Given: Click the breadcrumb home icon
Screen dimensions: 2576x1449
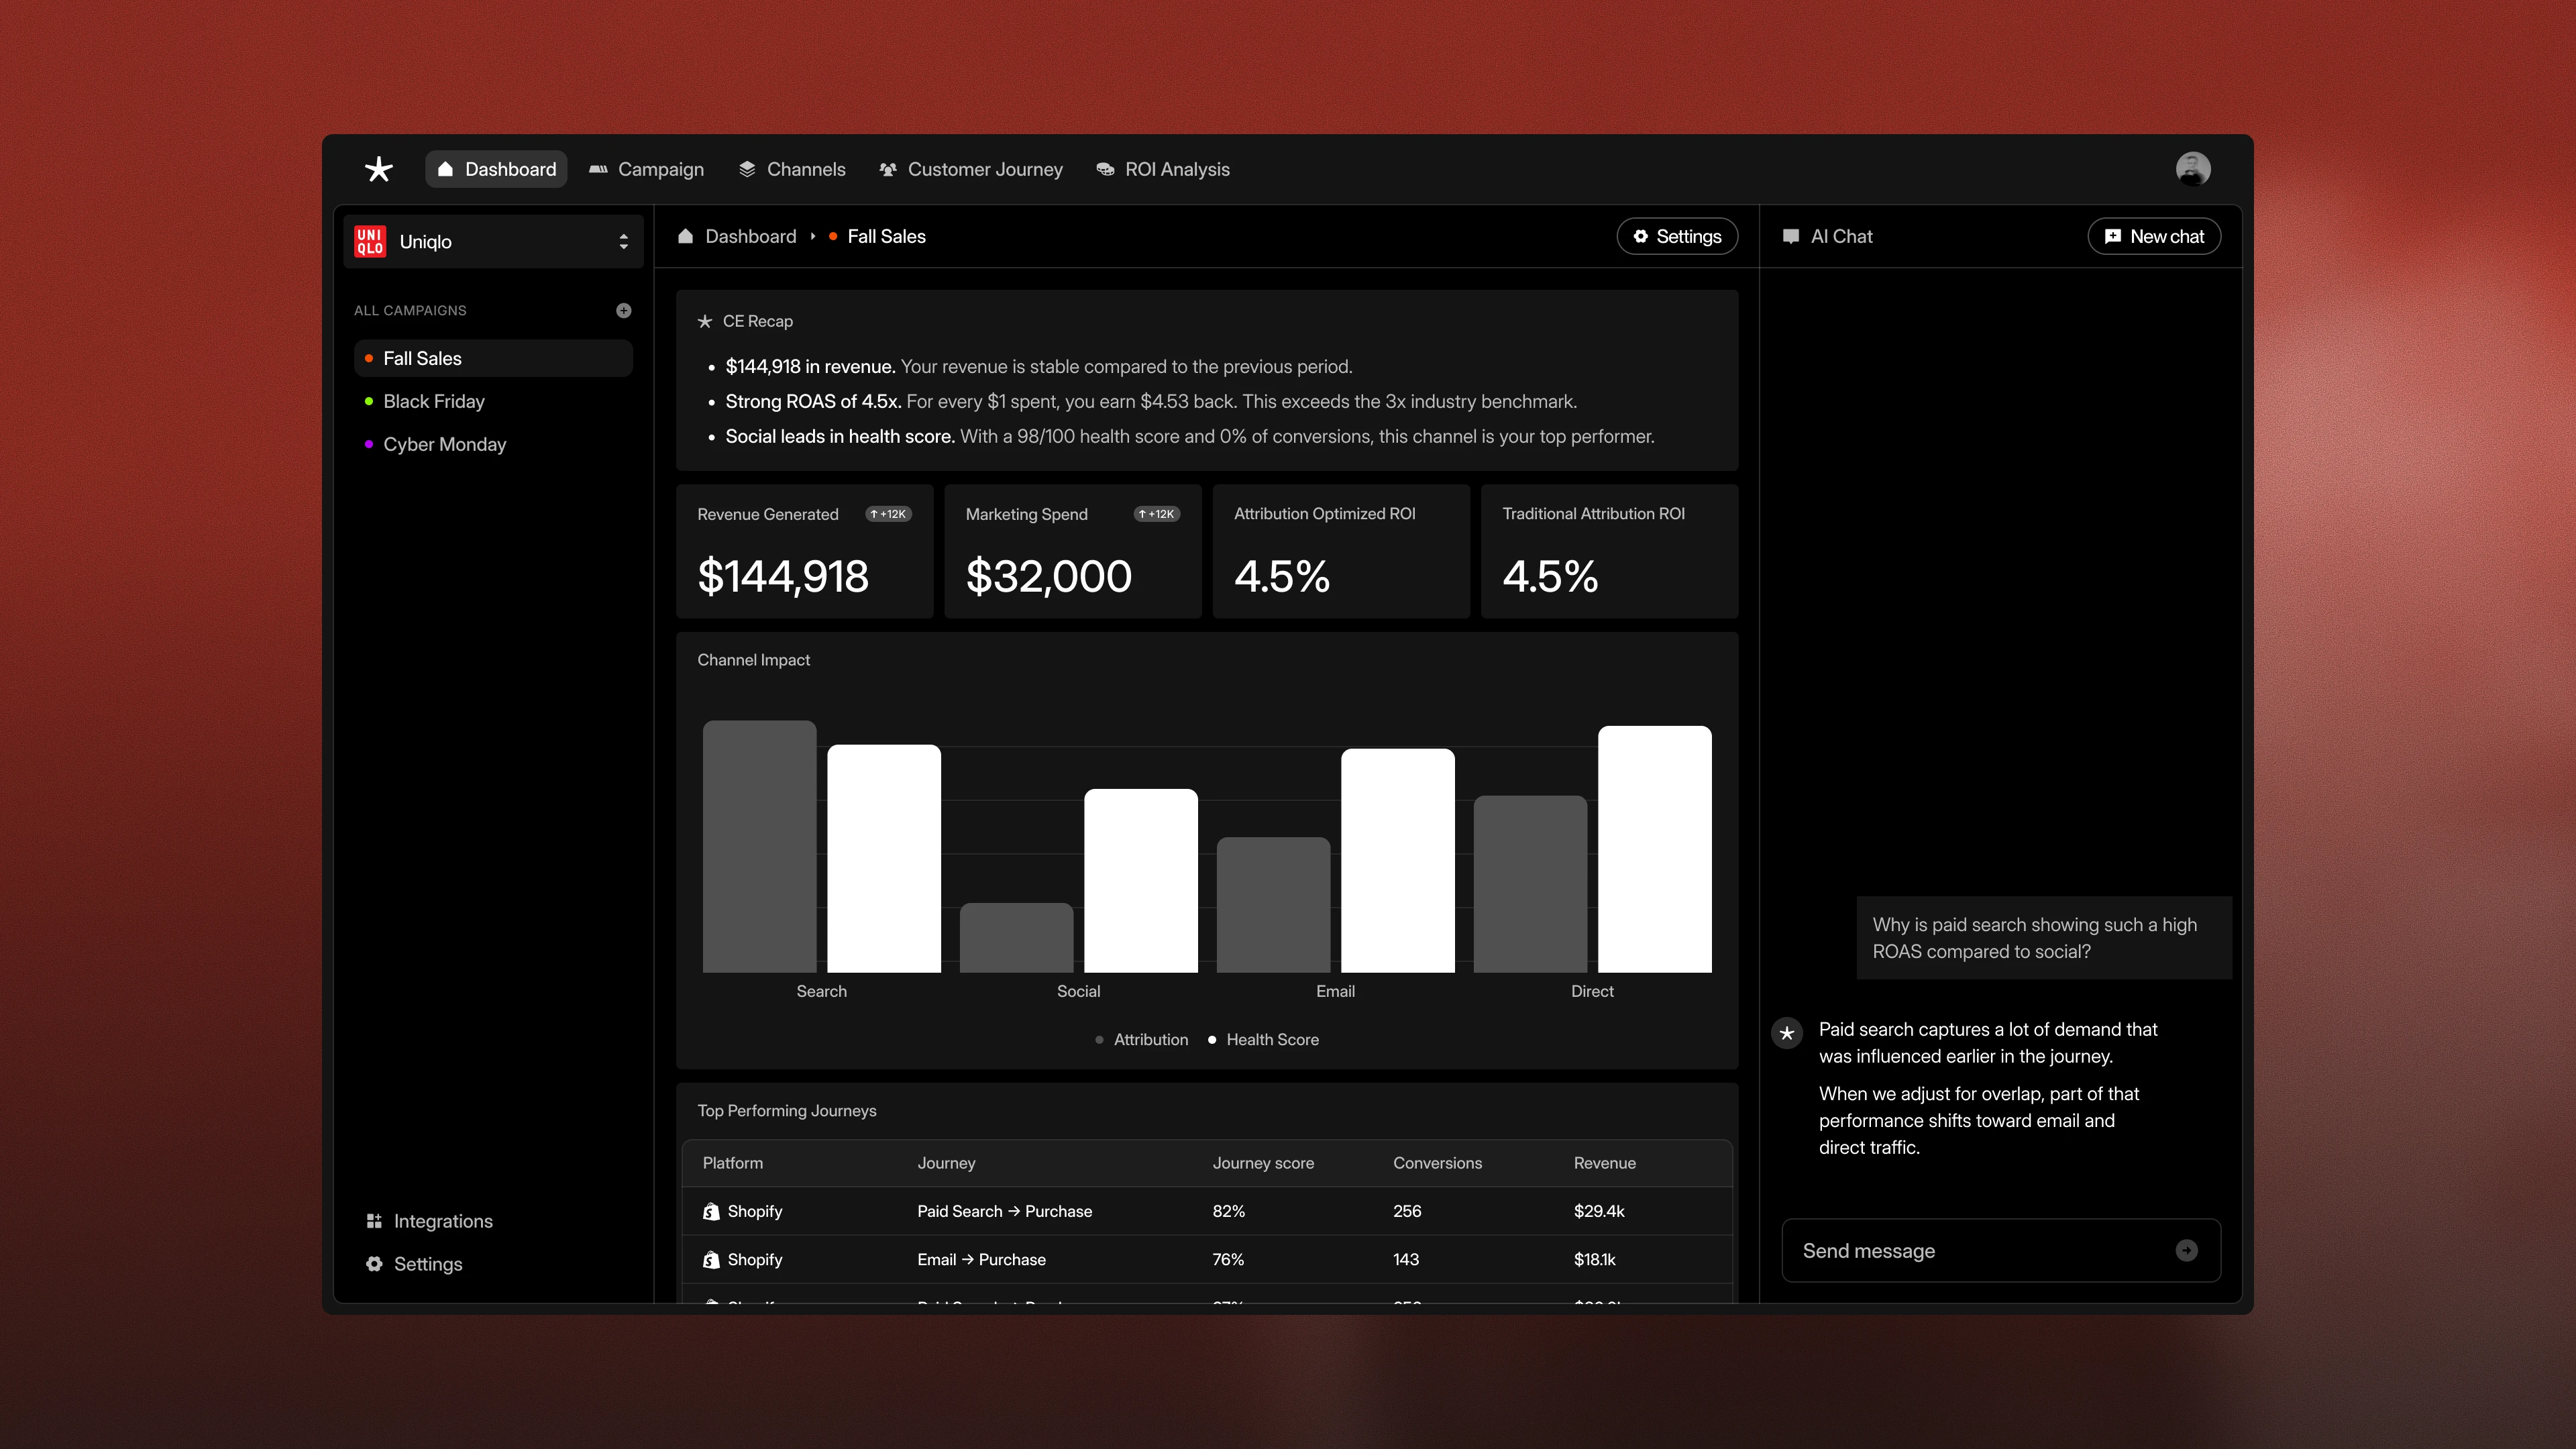Looking at the screenshot, I should 685,236.
